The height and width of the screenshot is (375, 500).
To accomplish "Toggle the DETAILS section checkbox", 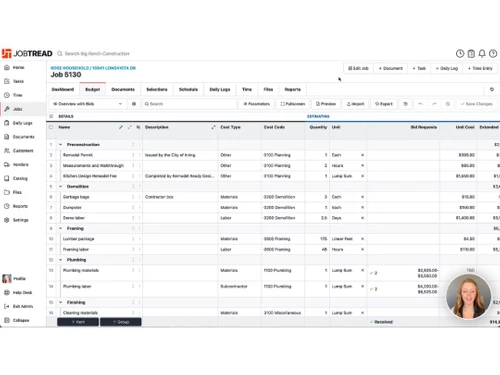I will (x=51, y=116).
